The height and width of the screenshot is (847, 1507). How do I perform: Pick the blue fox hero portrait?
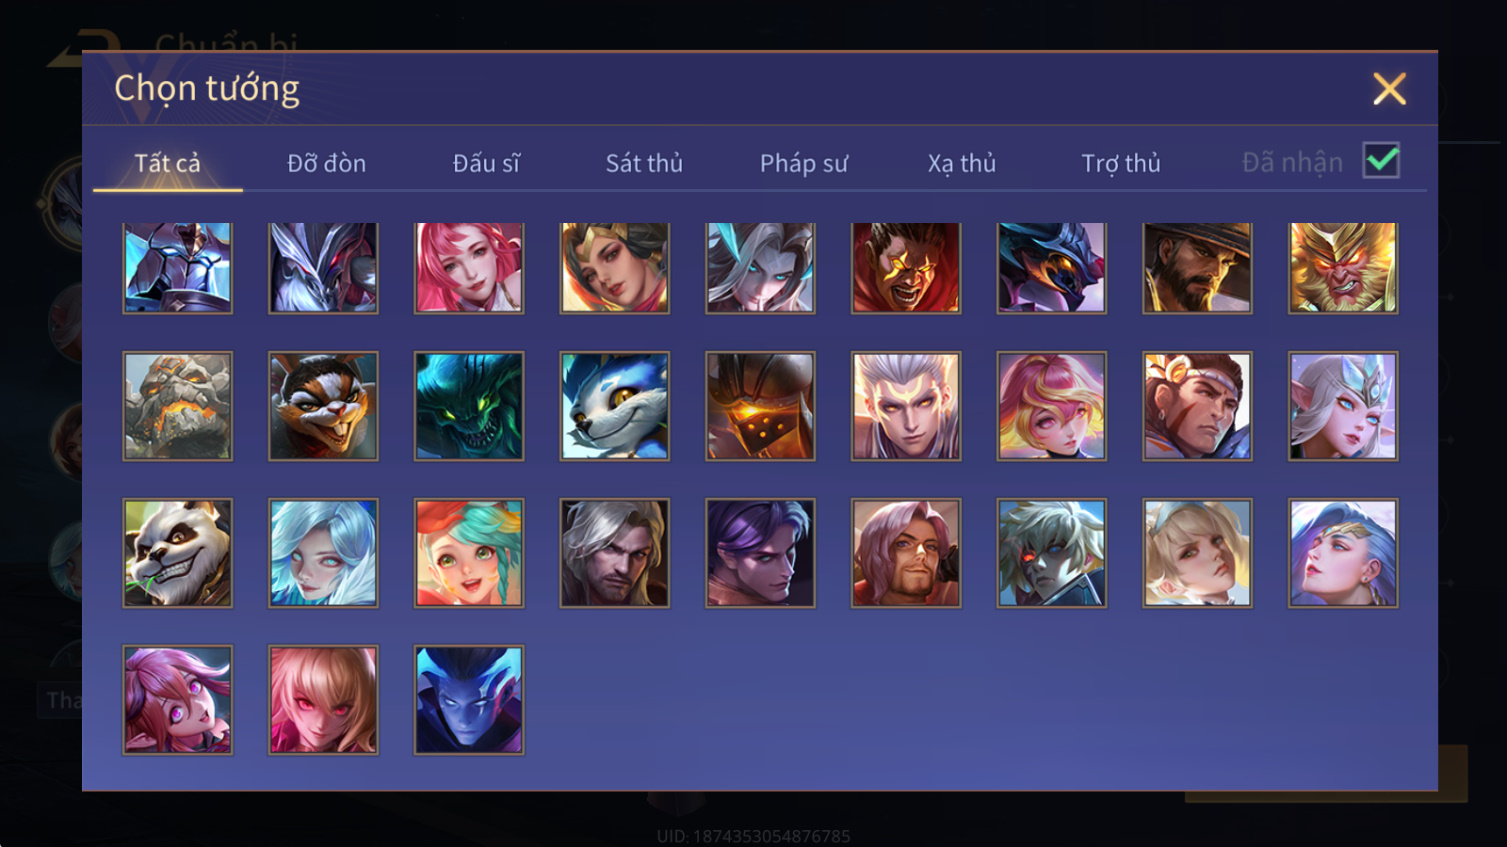click(x=614, y=406)
